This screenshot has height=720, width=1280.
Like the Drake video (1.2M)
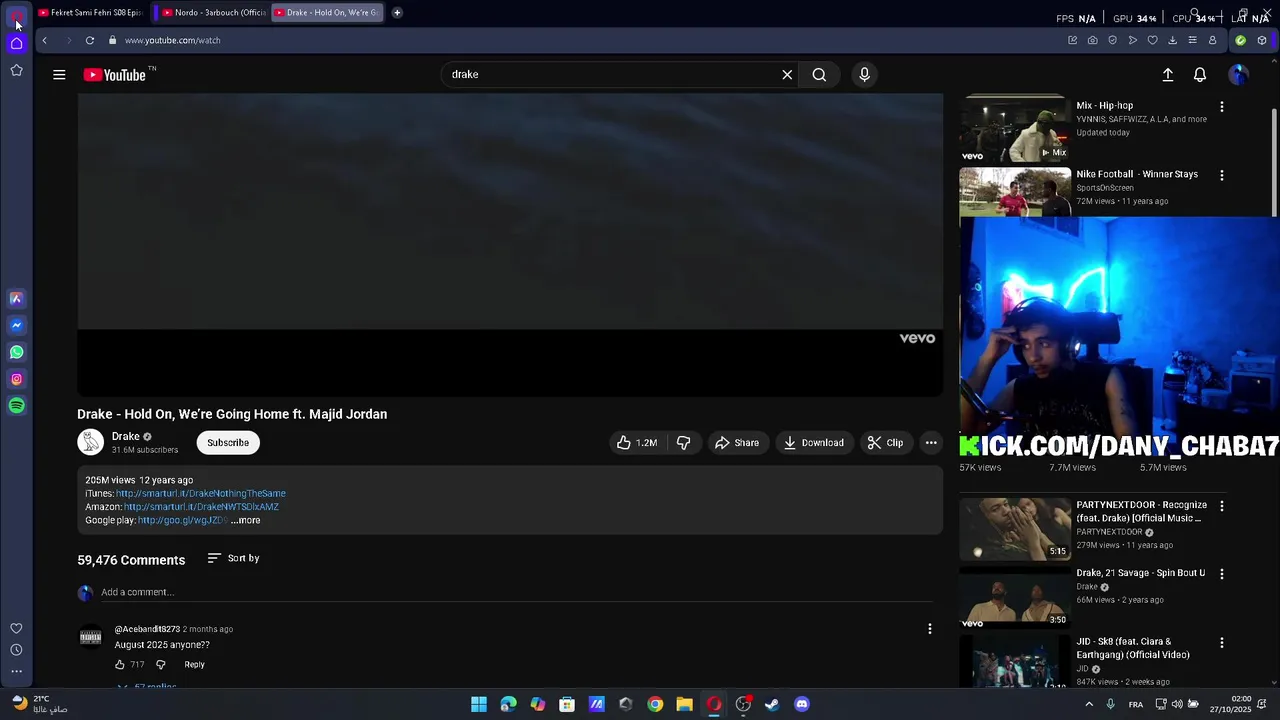636,443
